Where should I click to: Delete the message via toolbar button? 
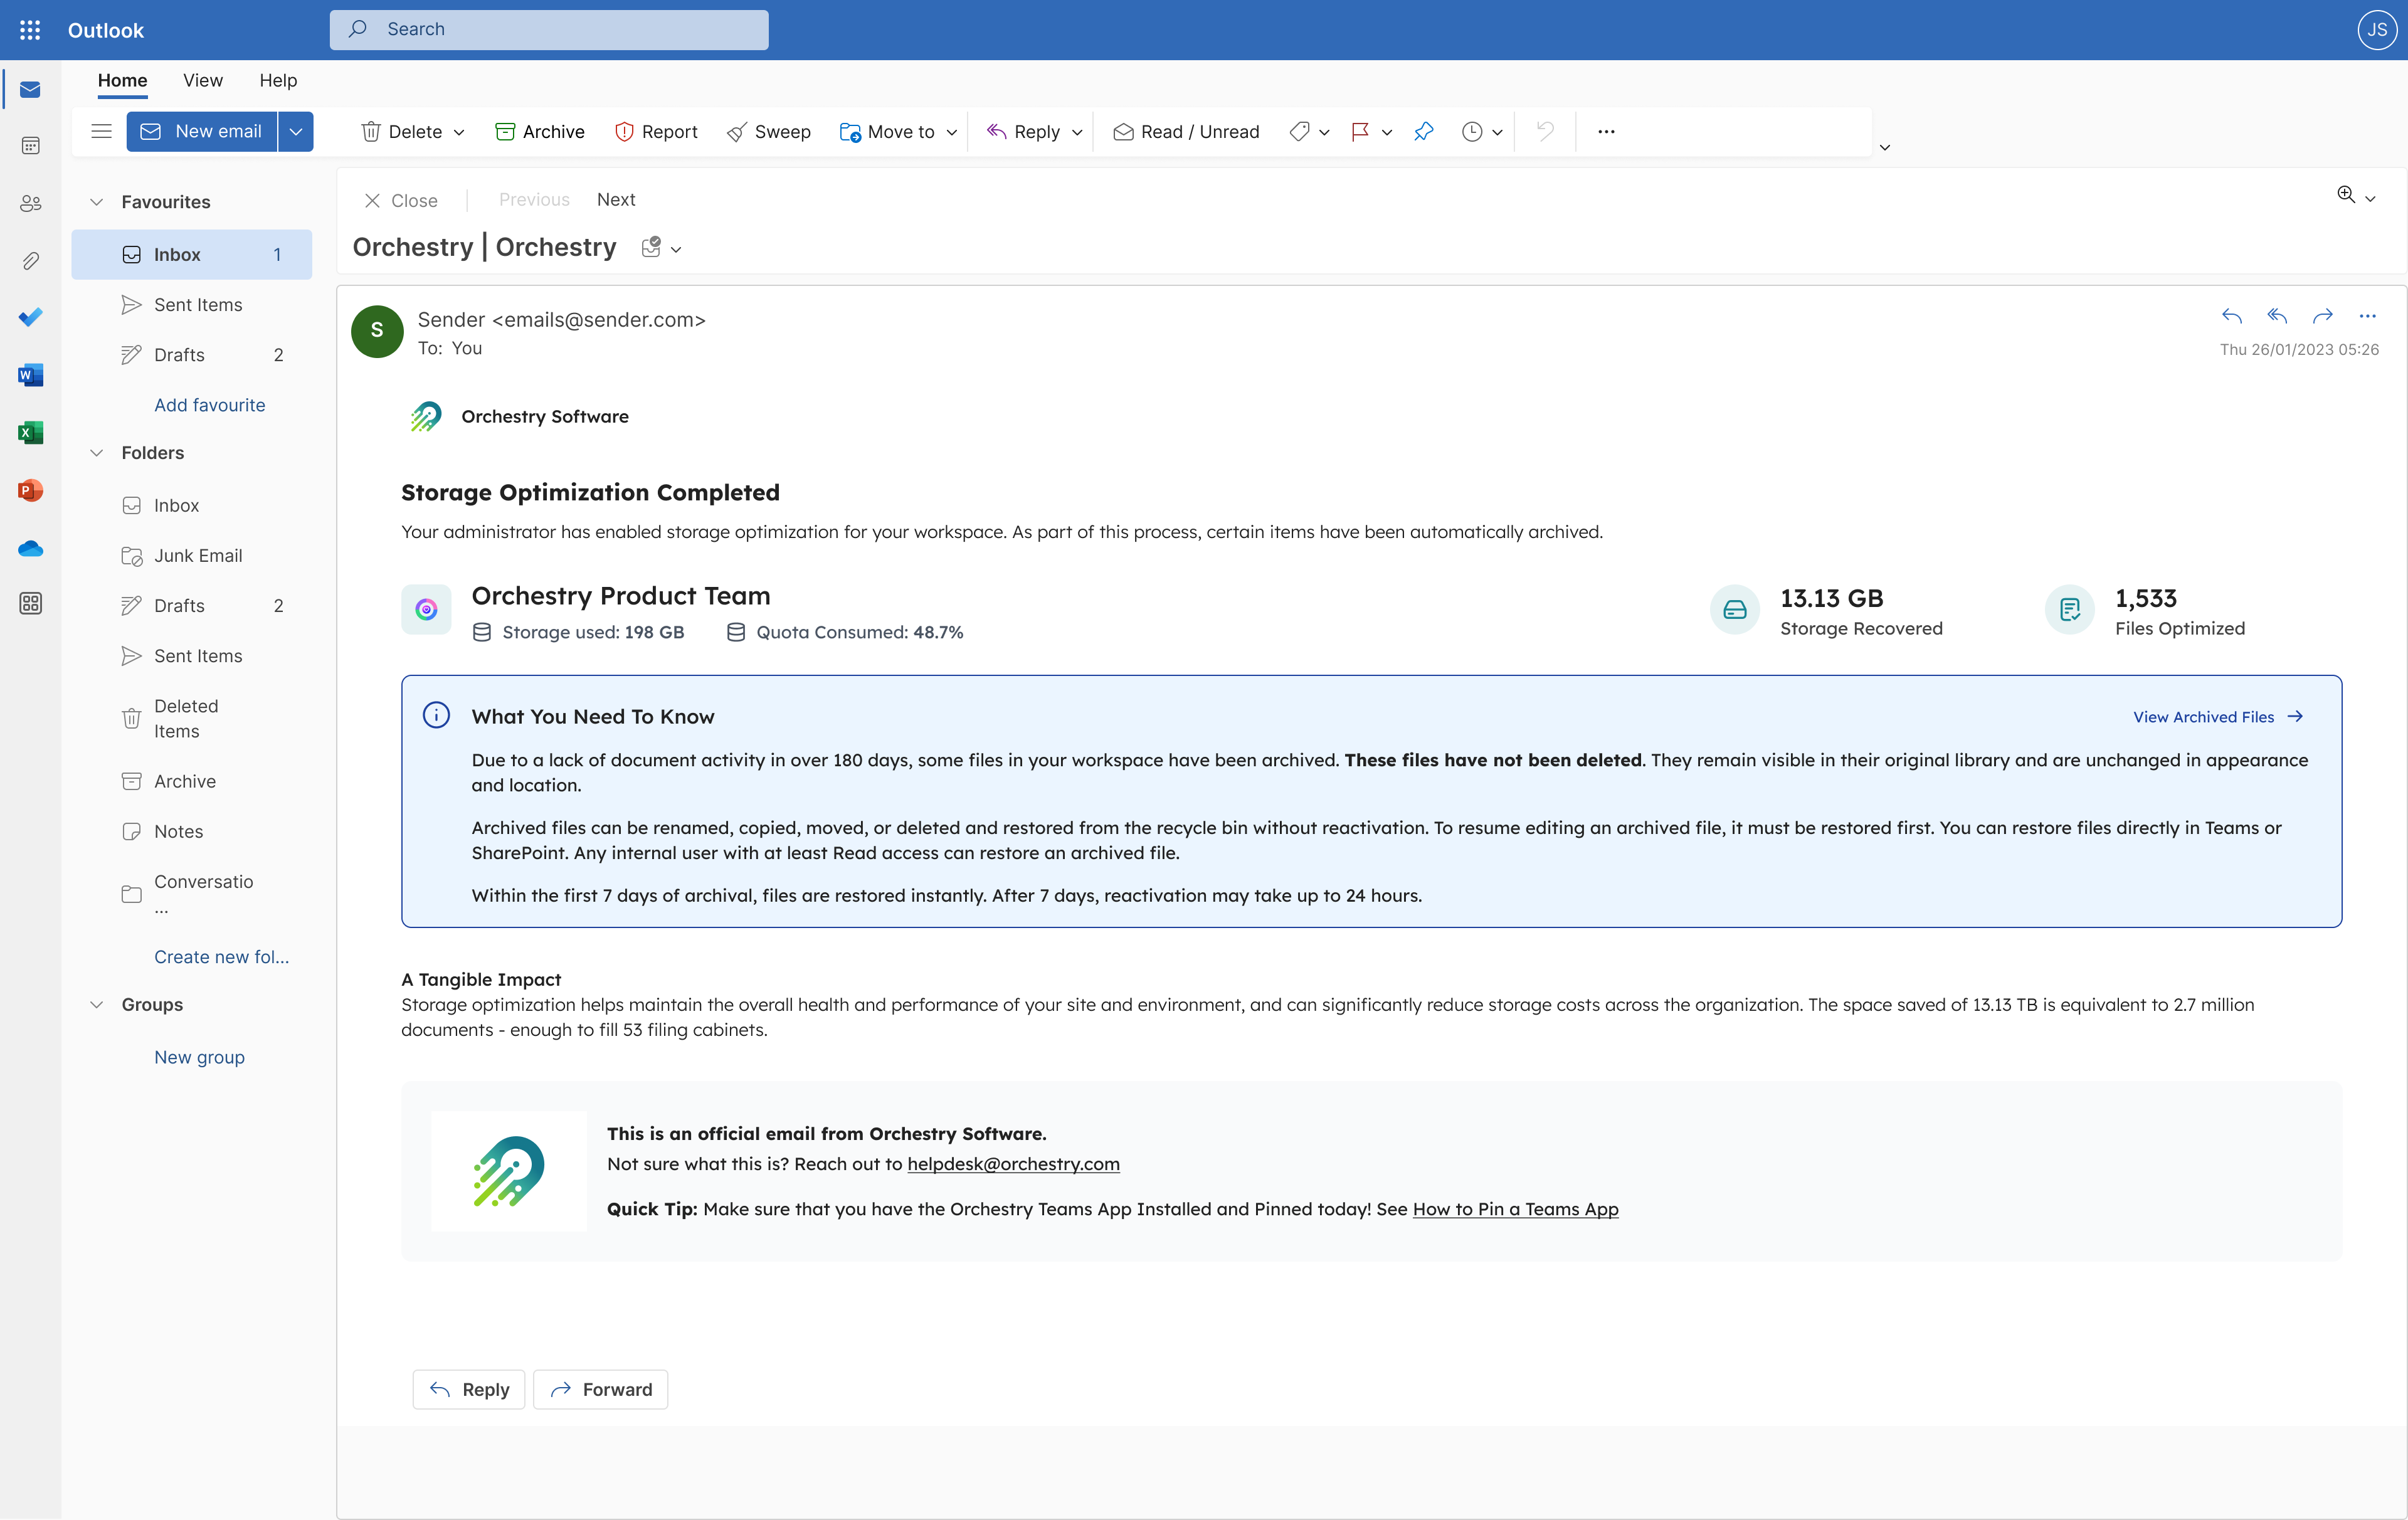point(402,132)
